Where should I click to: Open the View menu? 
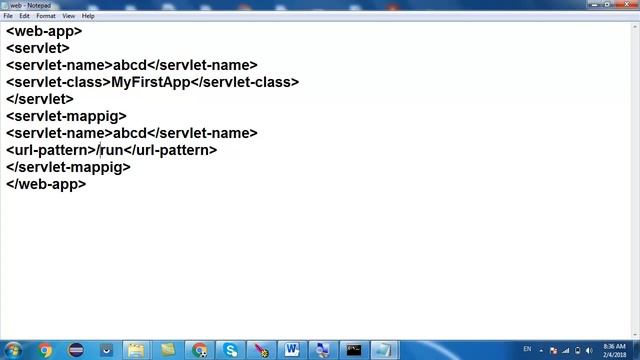[x=69, y=16]
